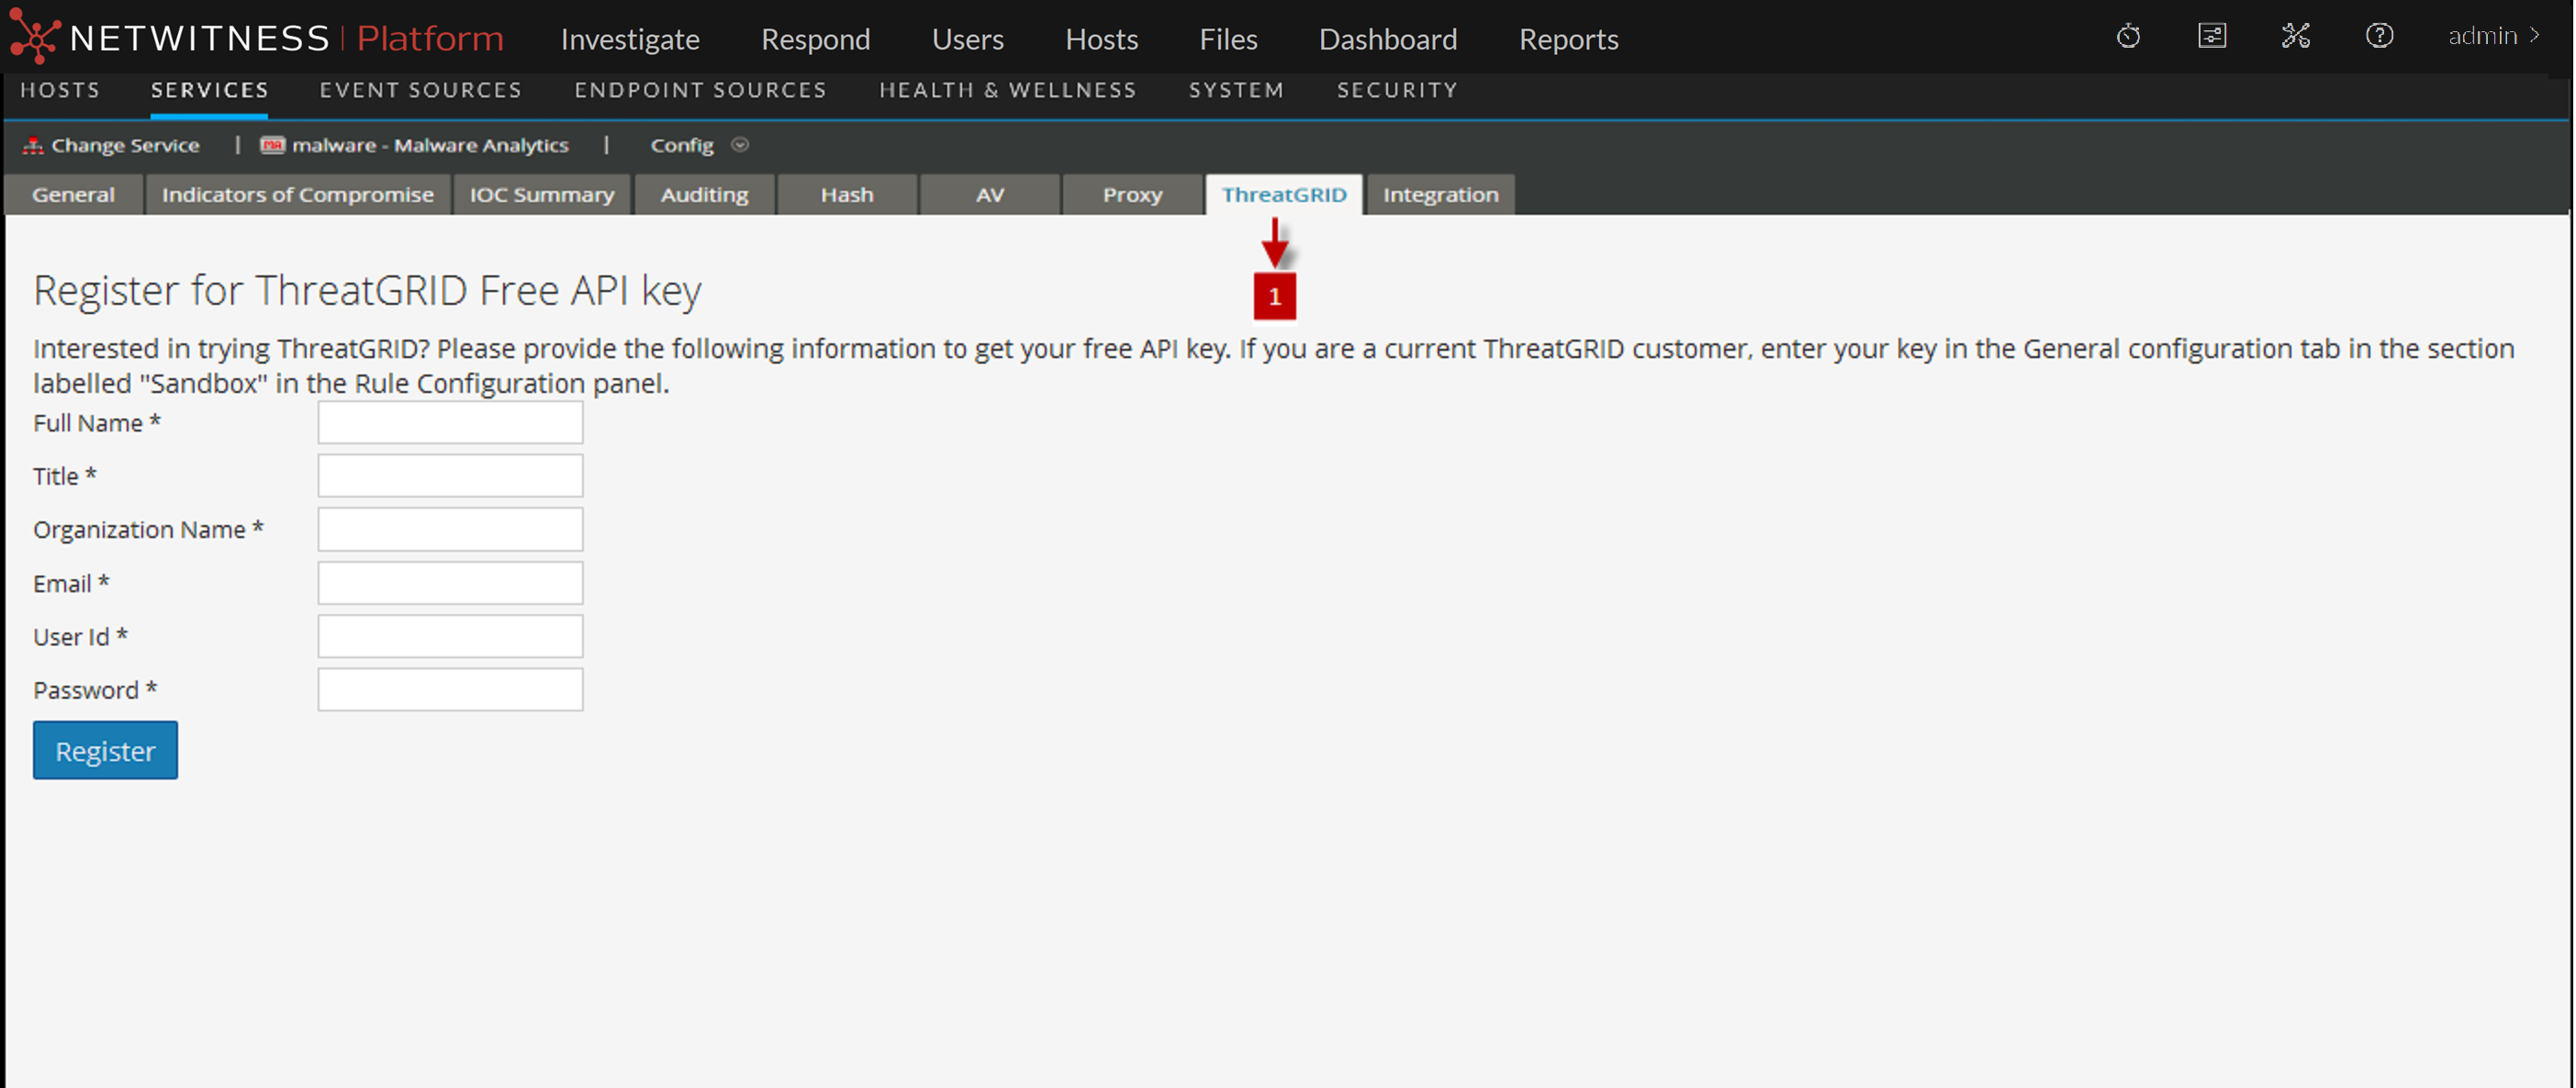Expand the Config dropdown chevron
The height and width of the screenshot is (1088, 2576).
740,145
